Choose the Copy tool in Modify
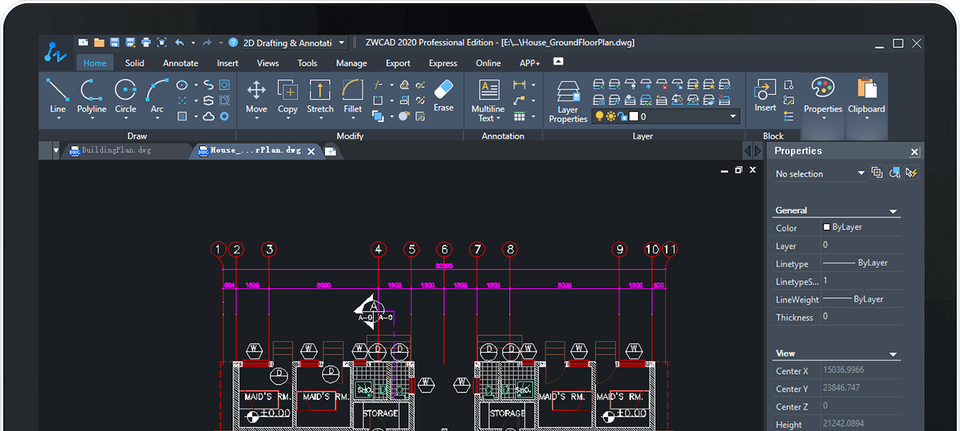Screen dimensions: 960x431 coord(288,96)
